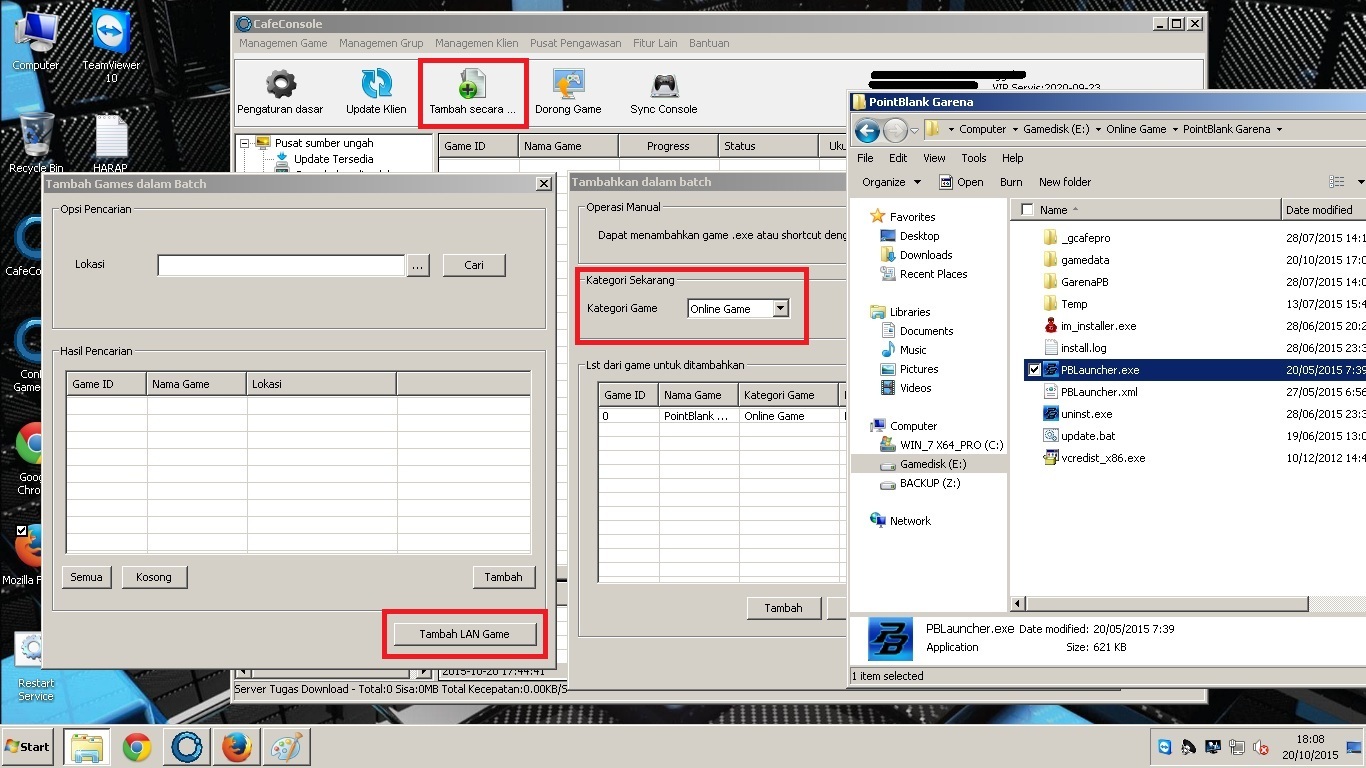This screenshot has height=768, width=1366.
Task: Select update.bat file in Explorer
Action: [x=1087, y=436]
